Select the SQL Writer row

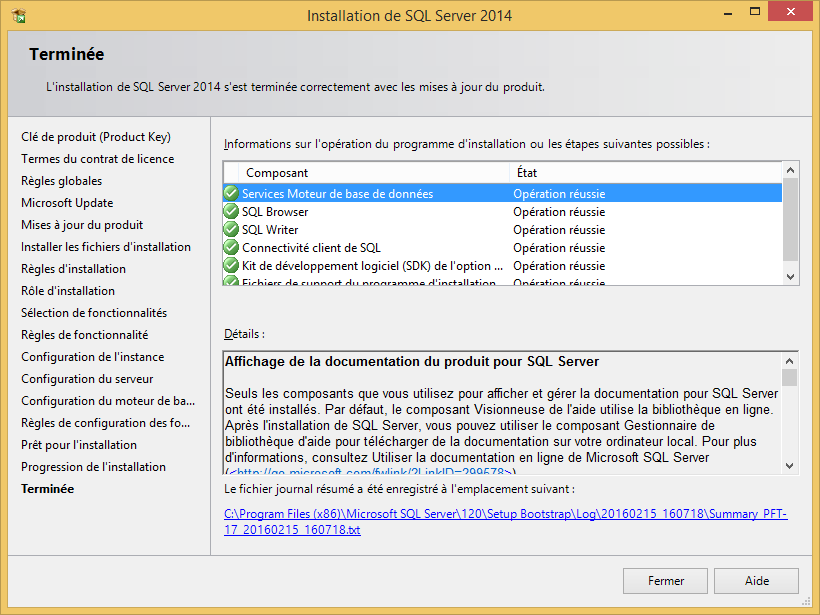(x=503, y=230)
